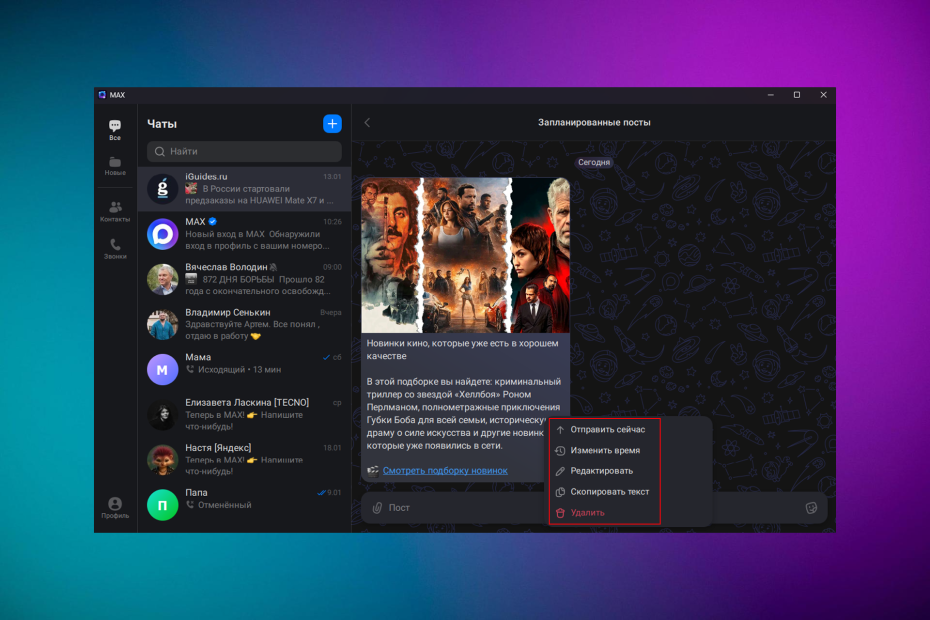The image size is (930, 620).
Task: Choose 'Изменить время' menu entry
Action: coord(605,450)
